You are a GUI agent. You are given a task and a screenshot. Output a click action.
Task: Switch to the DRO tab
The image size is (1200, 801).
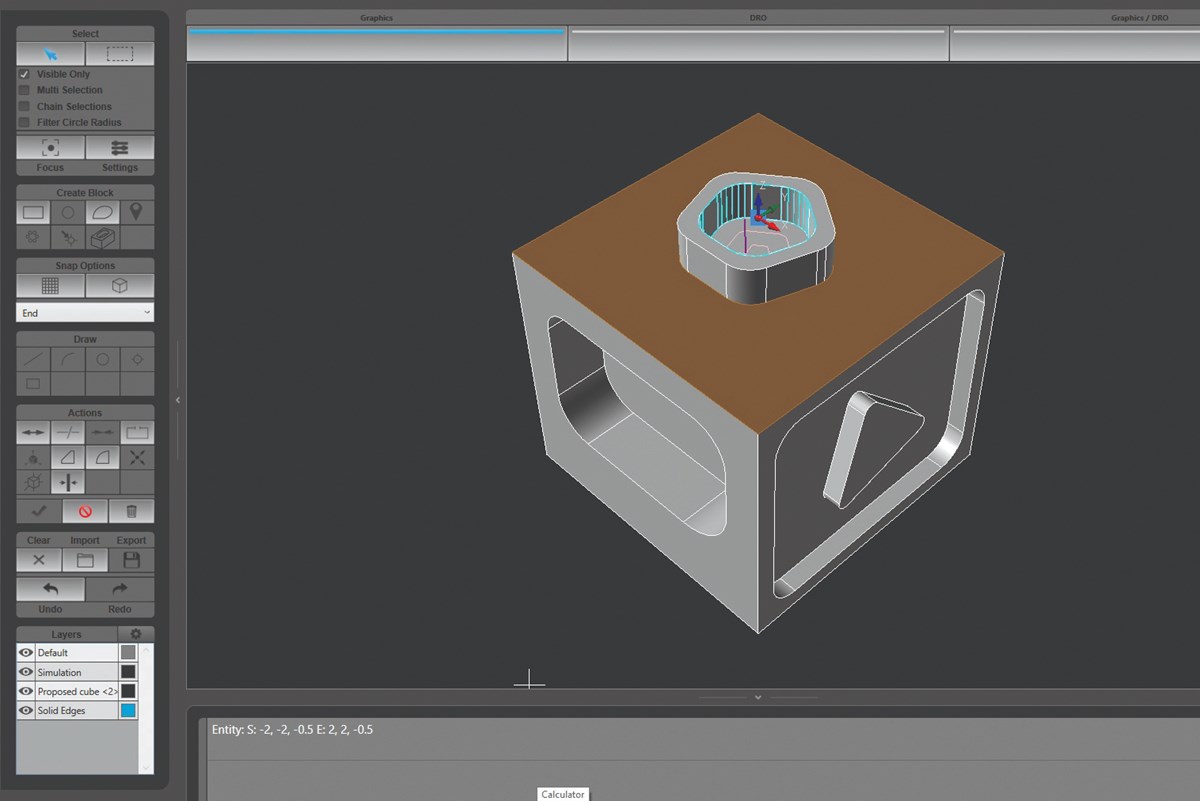pyautogui.click(x=757, y=17)
